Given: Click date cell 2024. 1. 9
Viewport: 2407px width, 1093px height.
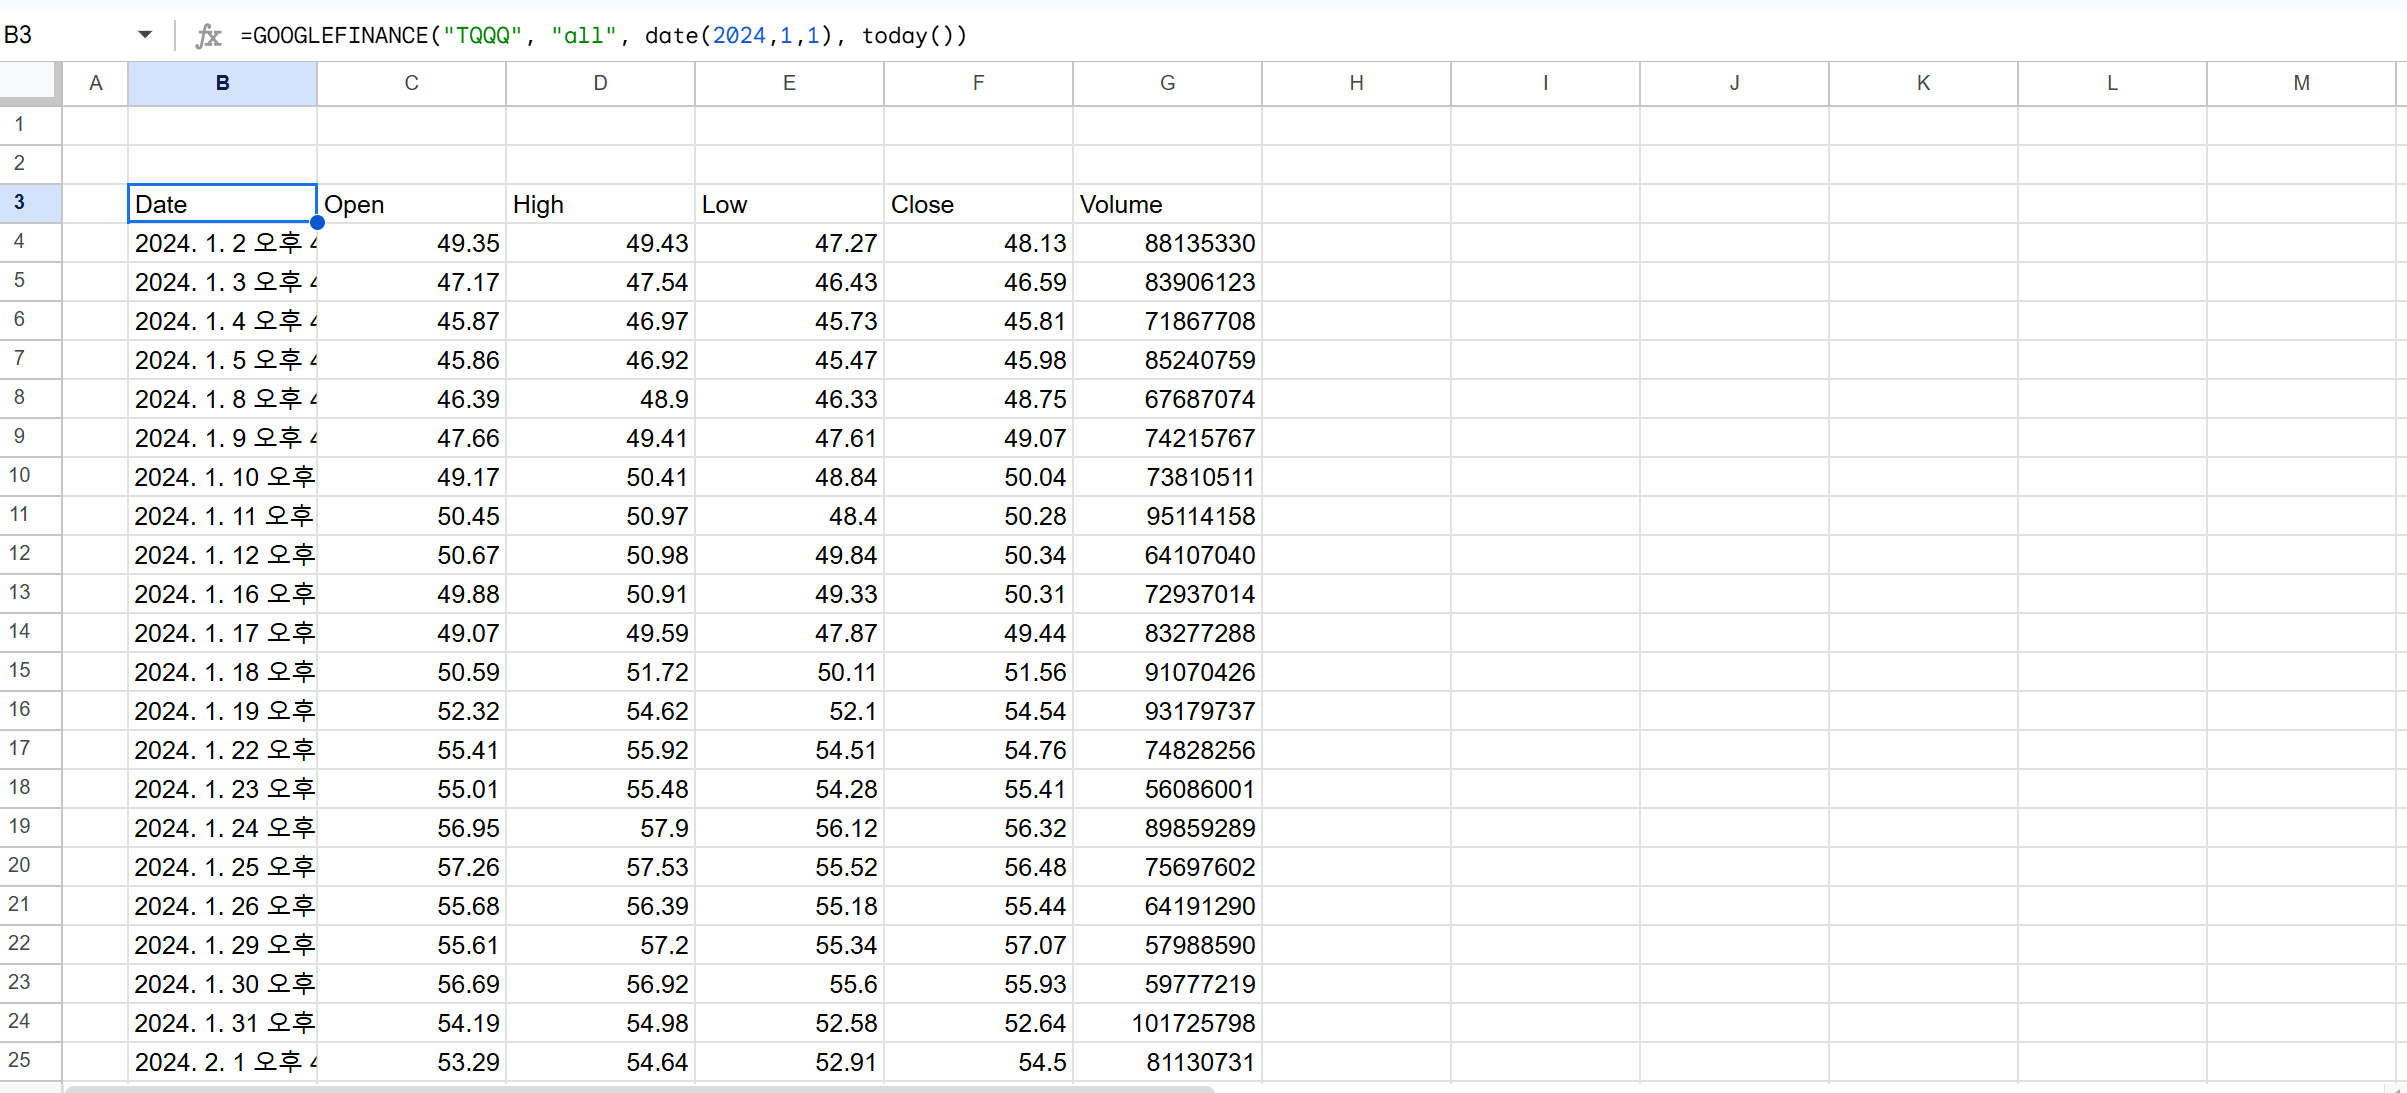Looking at the screenshot, I should [222, 438].
